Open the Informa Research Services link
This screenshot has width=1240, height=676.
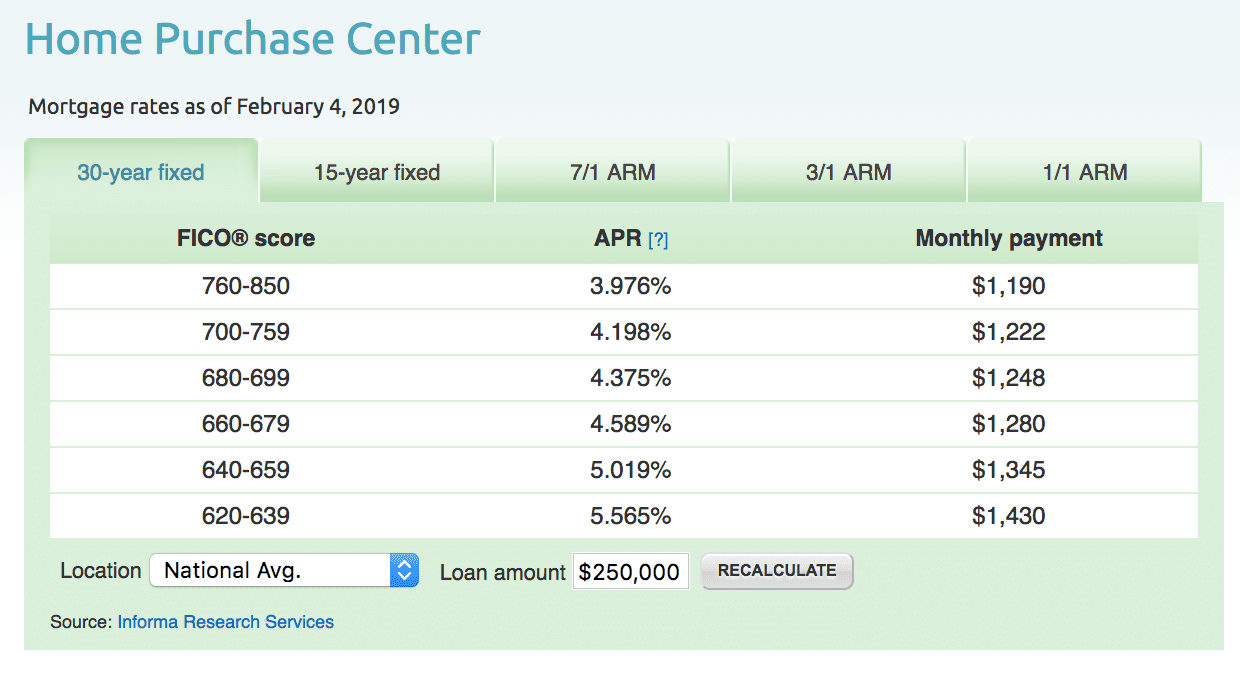pos(225,622)
